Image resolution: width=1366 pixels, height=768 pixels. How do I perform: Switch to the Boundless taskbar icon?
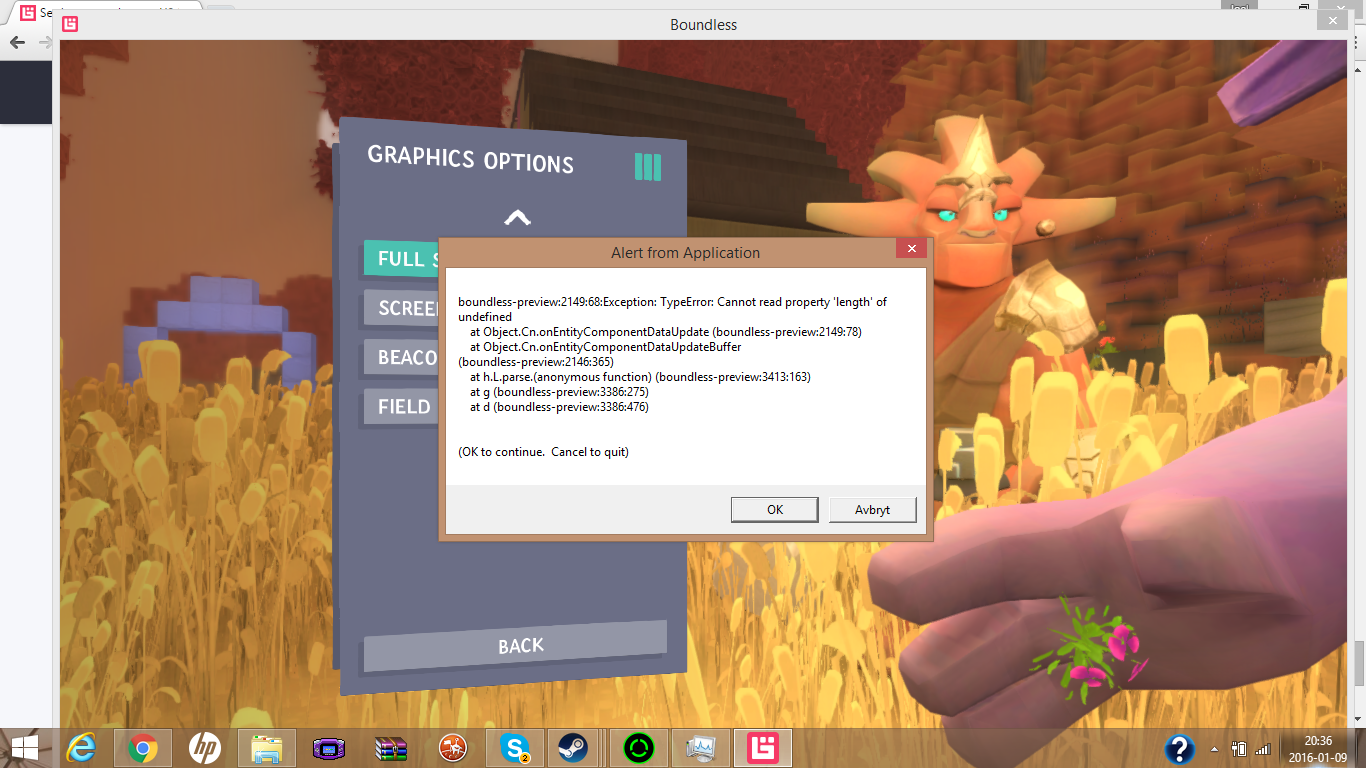[x=763, y=748]
